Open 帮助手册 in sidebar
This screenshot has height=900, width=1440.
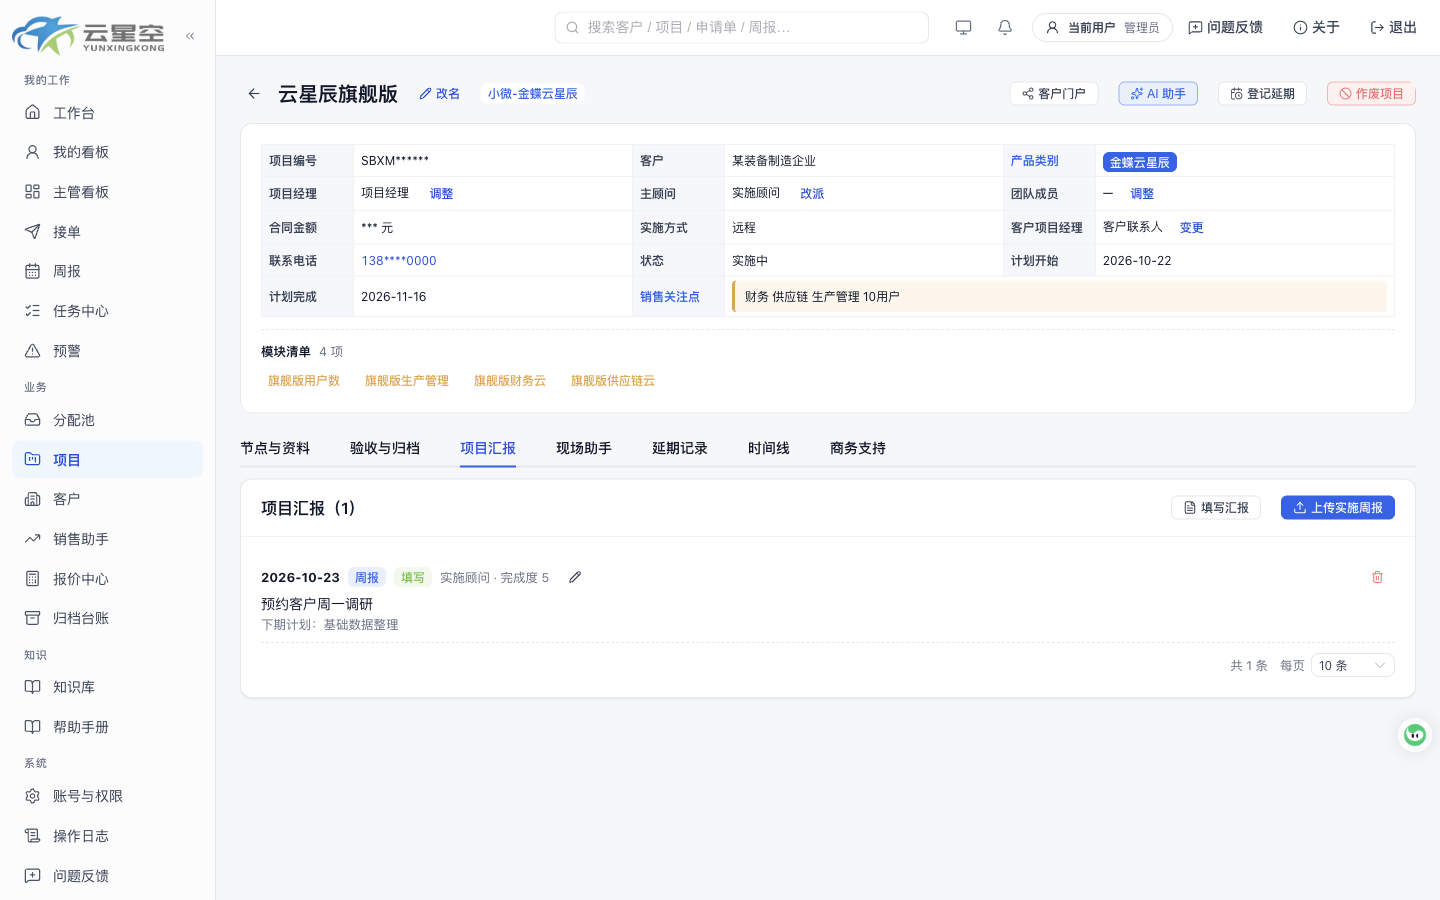107,727
